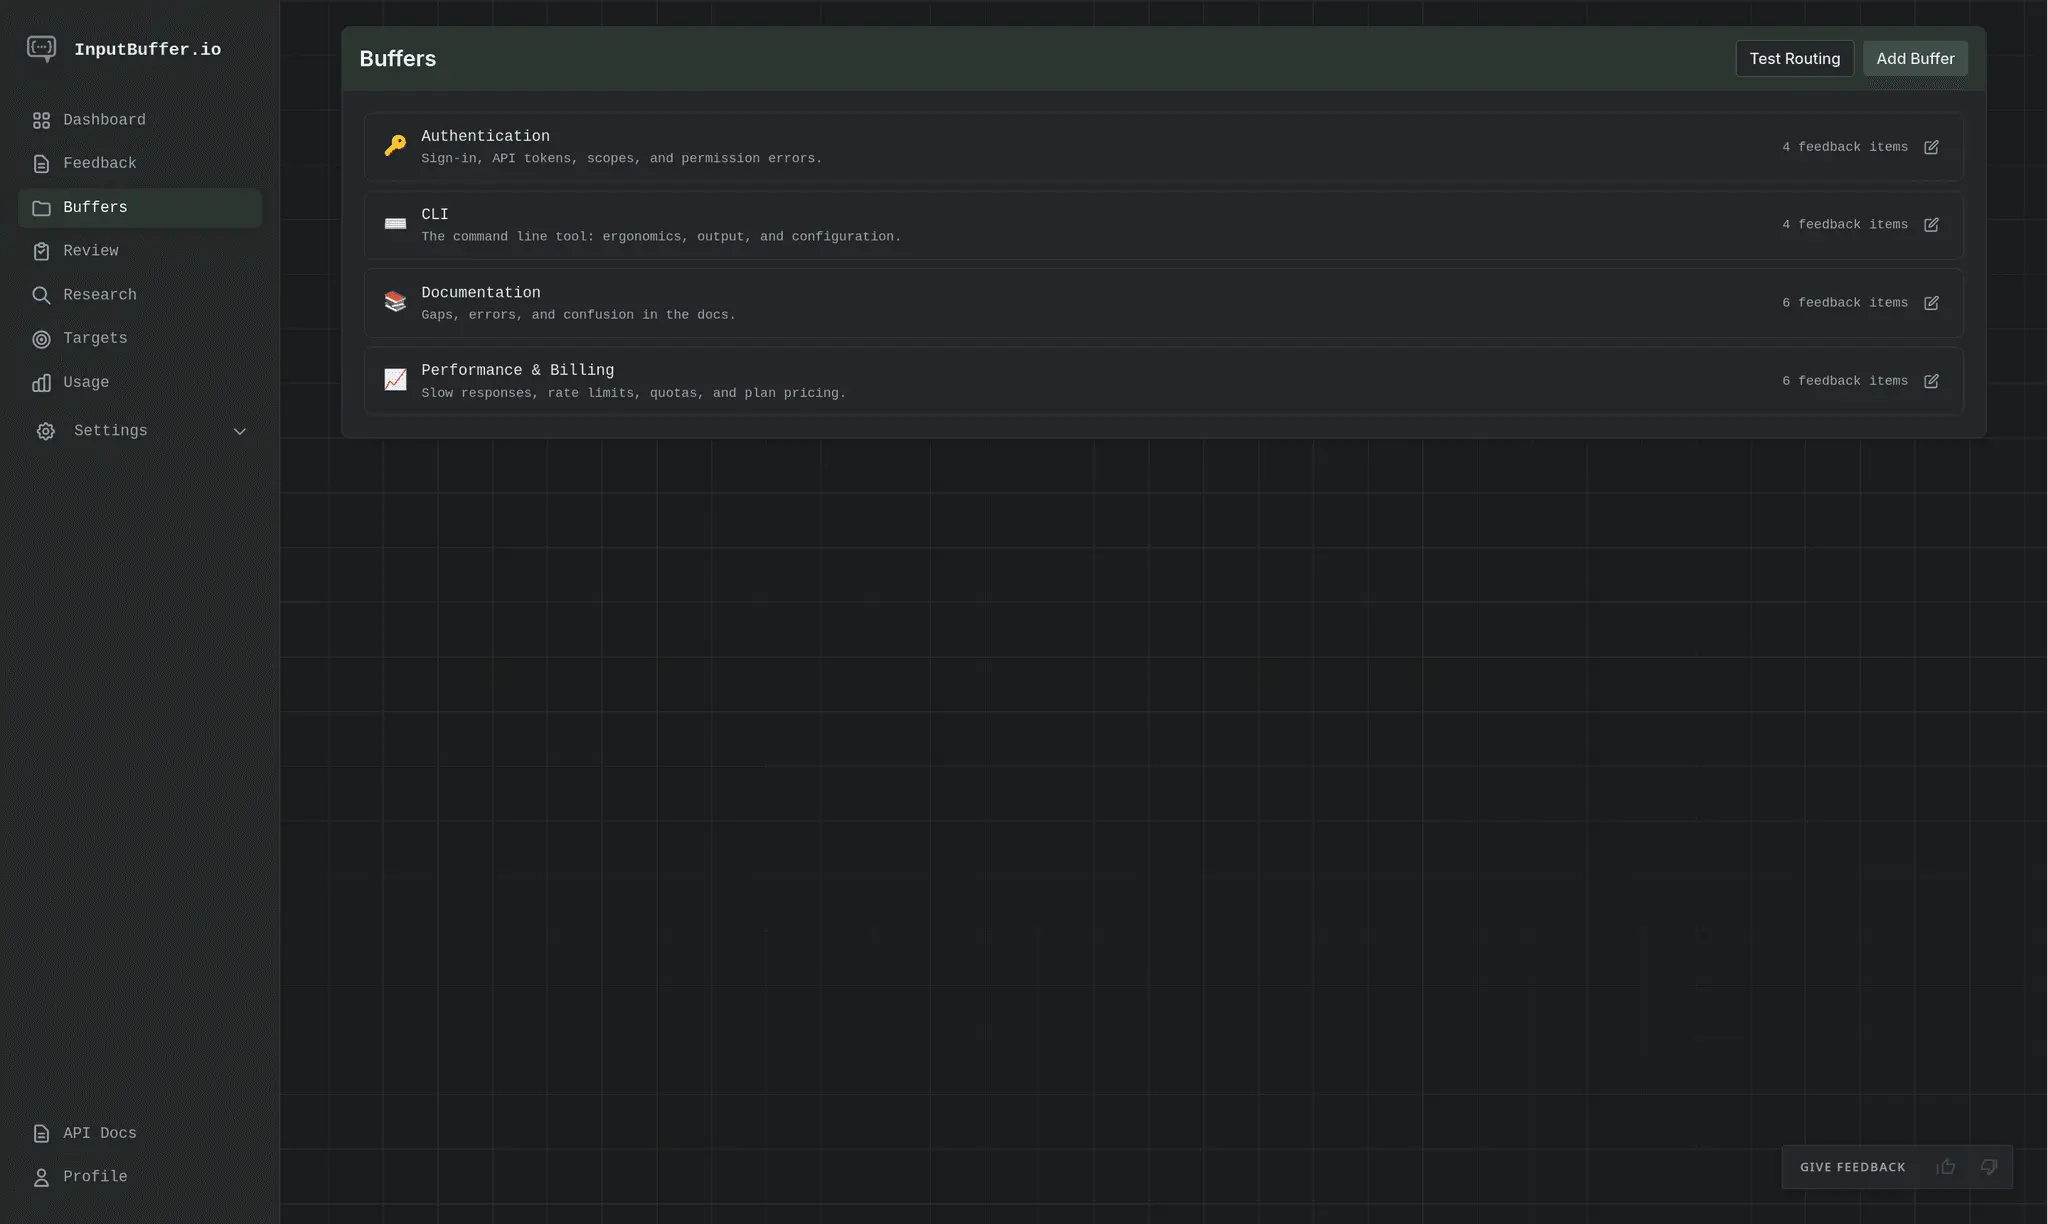Screen dimensions: 2048x1224
Task: Give thumbs down feedback
Action: [x=1989, y=1167]
